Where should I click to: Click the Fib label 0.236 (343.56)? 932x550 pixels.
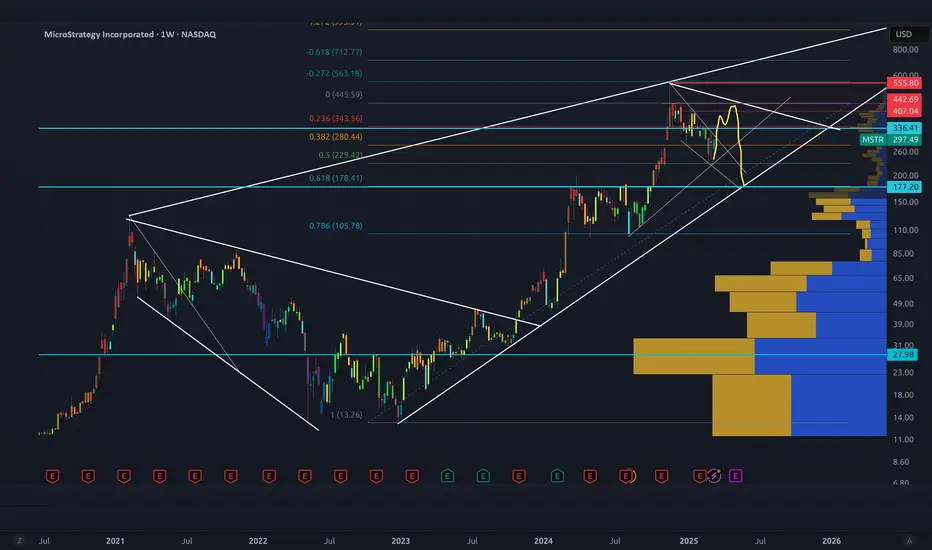[335, 118]
